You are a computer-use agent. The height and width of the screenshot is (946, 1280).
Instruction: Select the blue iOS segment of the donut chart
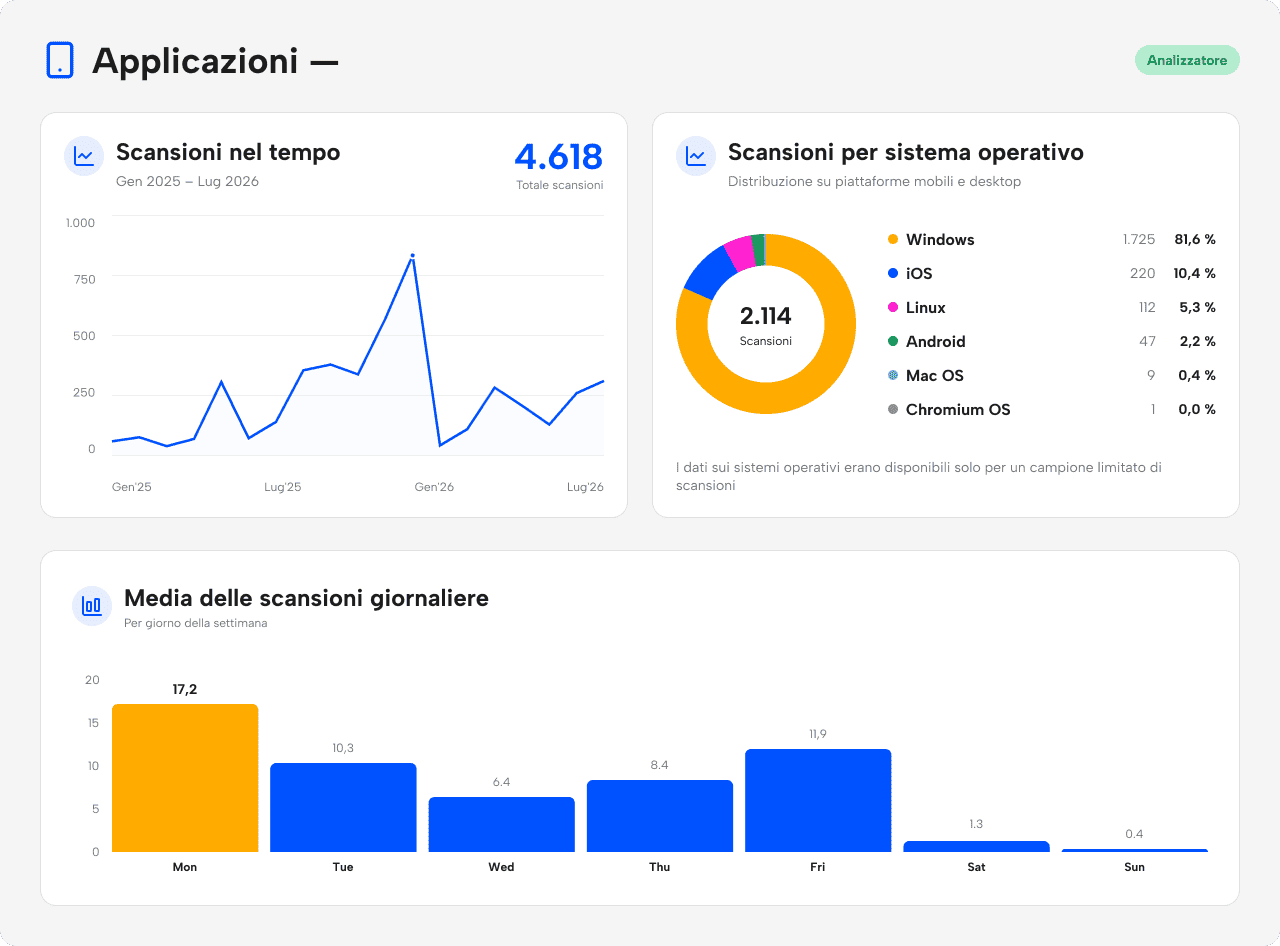pos(709,272)
